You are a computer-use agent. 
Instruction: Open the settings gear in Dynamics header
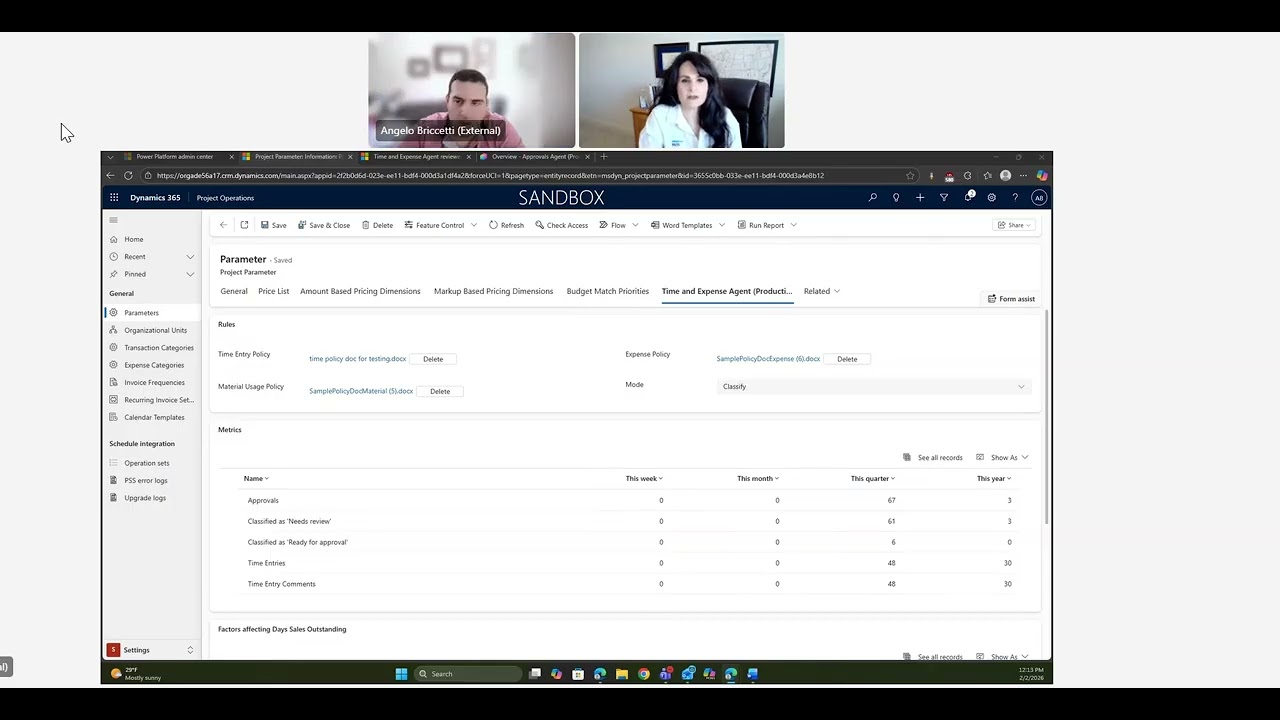[992, 198]
